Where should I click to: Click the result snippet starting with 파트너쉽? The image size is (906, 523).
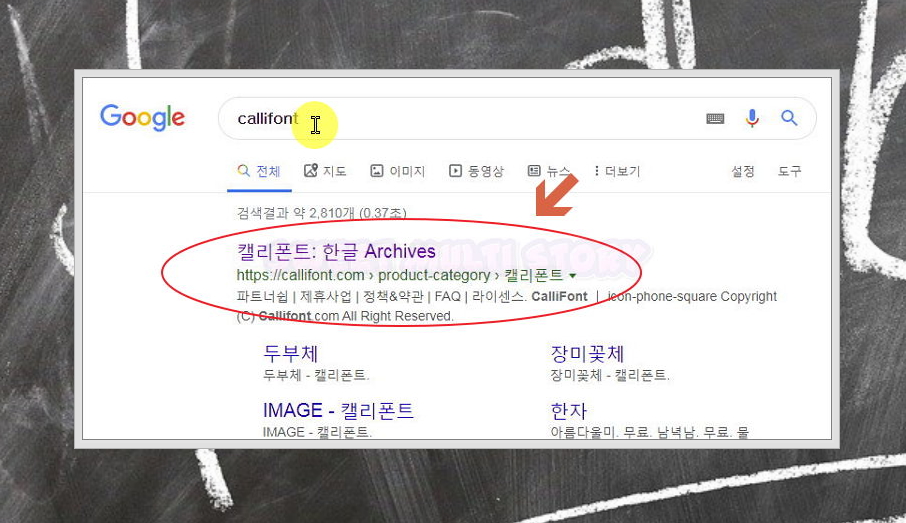click(x=506, y=306)
